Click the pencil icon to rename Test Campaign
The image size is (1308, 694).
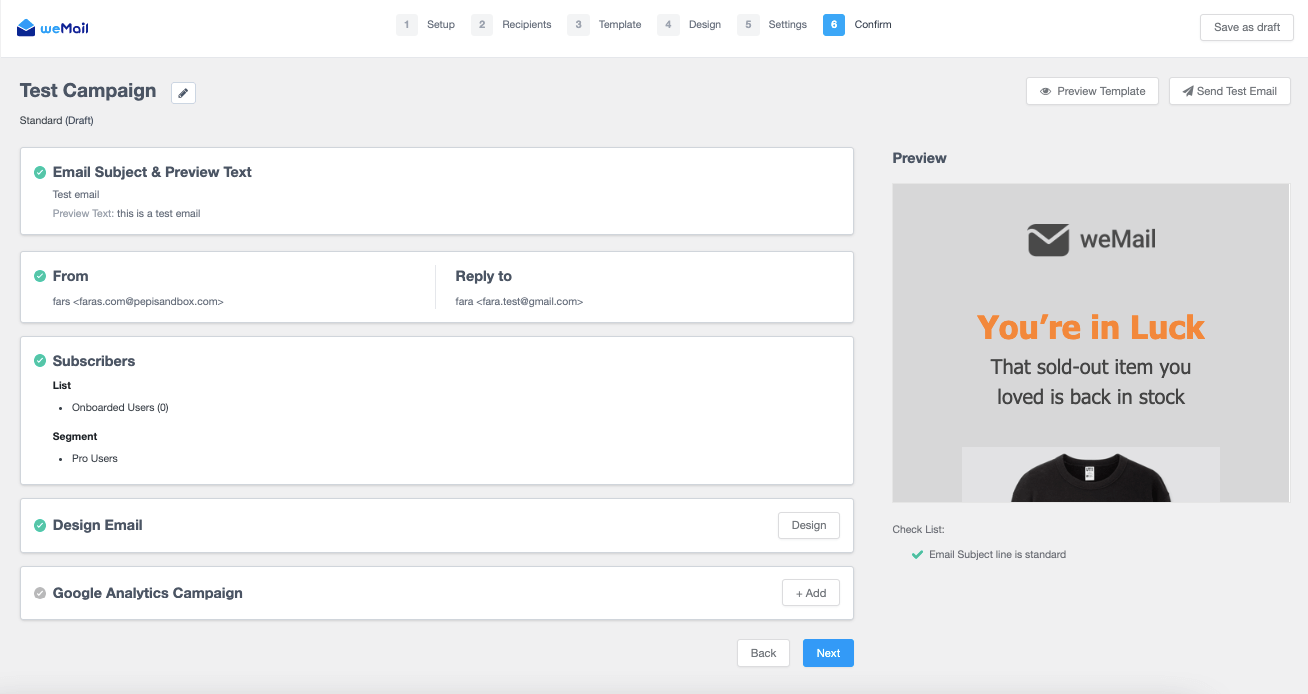point(183,92)
